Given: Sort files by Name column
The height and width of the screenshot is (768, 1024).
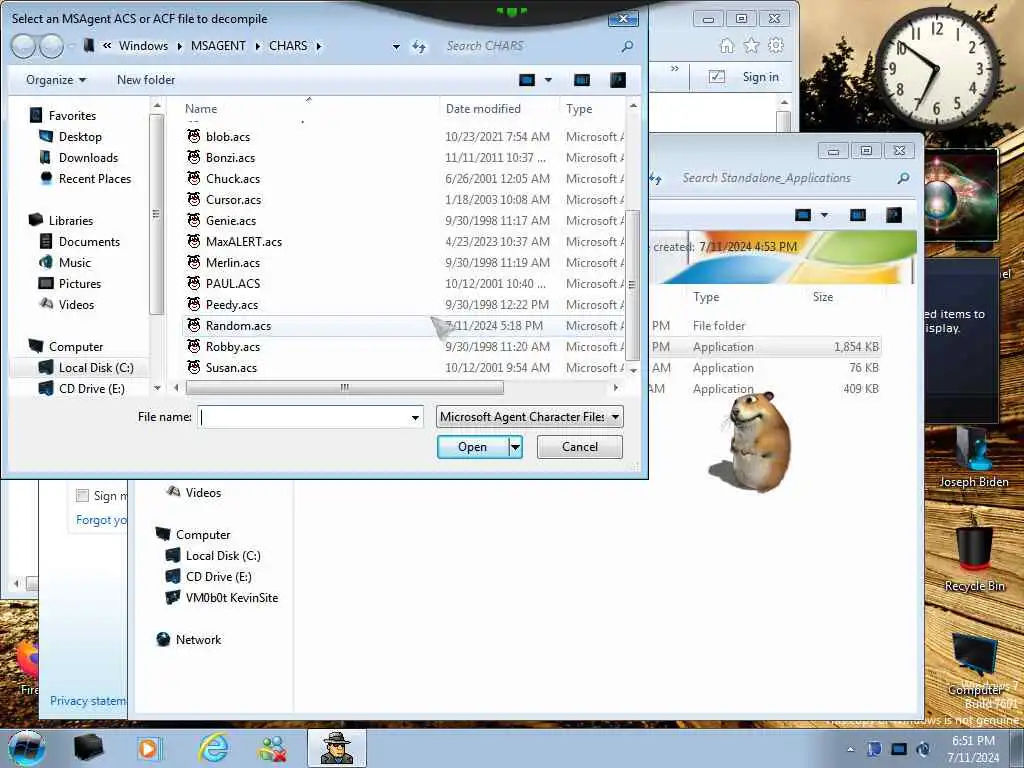Looking at the screenshot, I should (x=201, y=108).
